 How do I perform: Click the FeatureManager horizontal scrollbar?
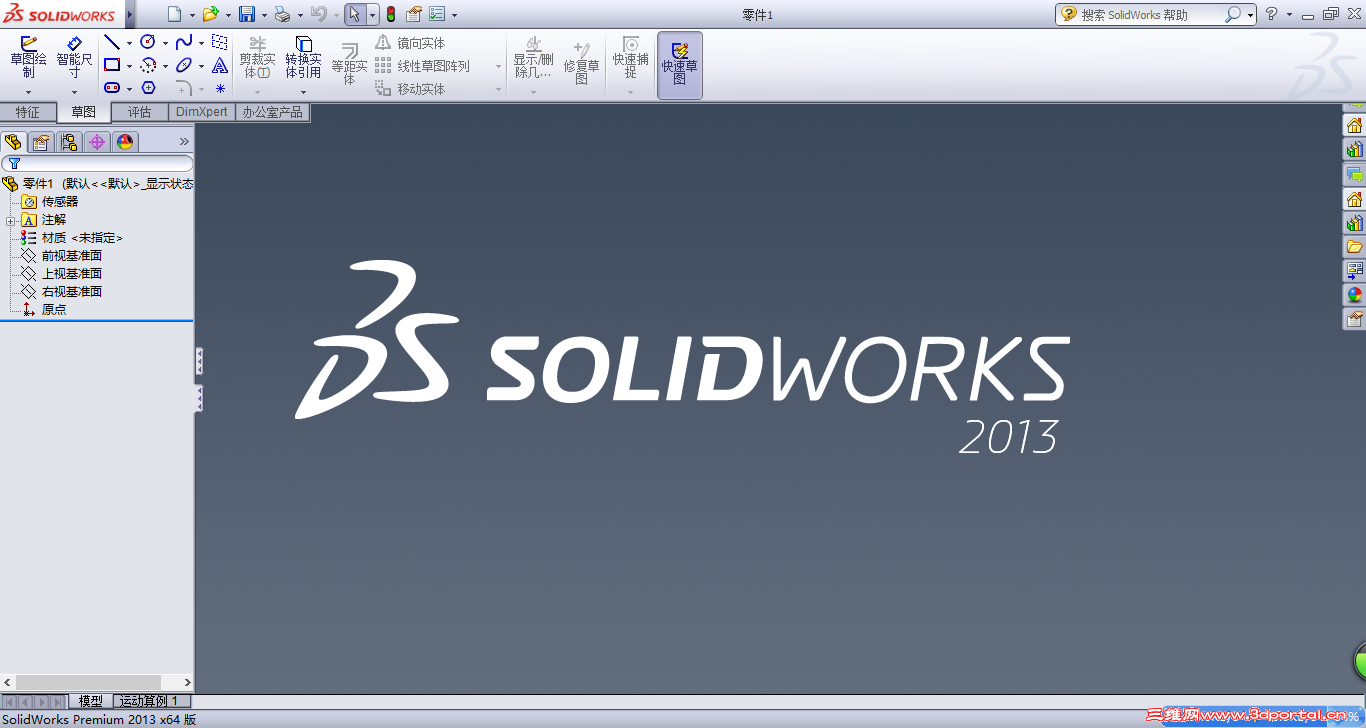pos(97,682)
